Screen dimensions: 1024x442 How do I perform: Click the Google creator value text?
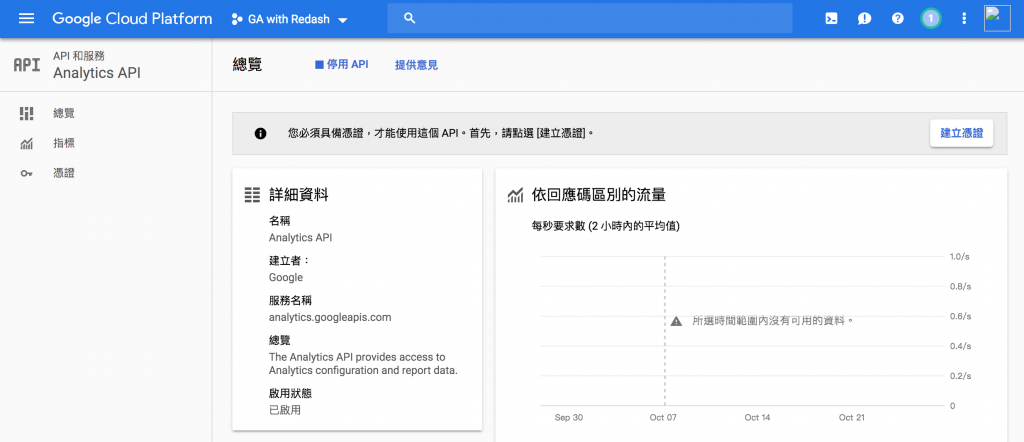286,277
